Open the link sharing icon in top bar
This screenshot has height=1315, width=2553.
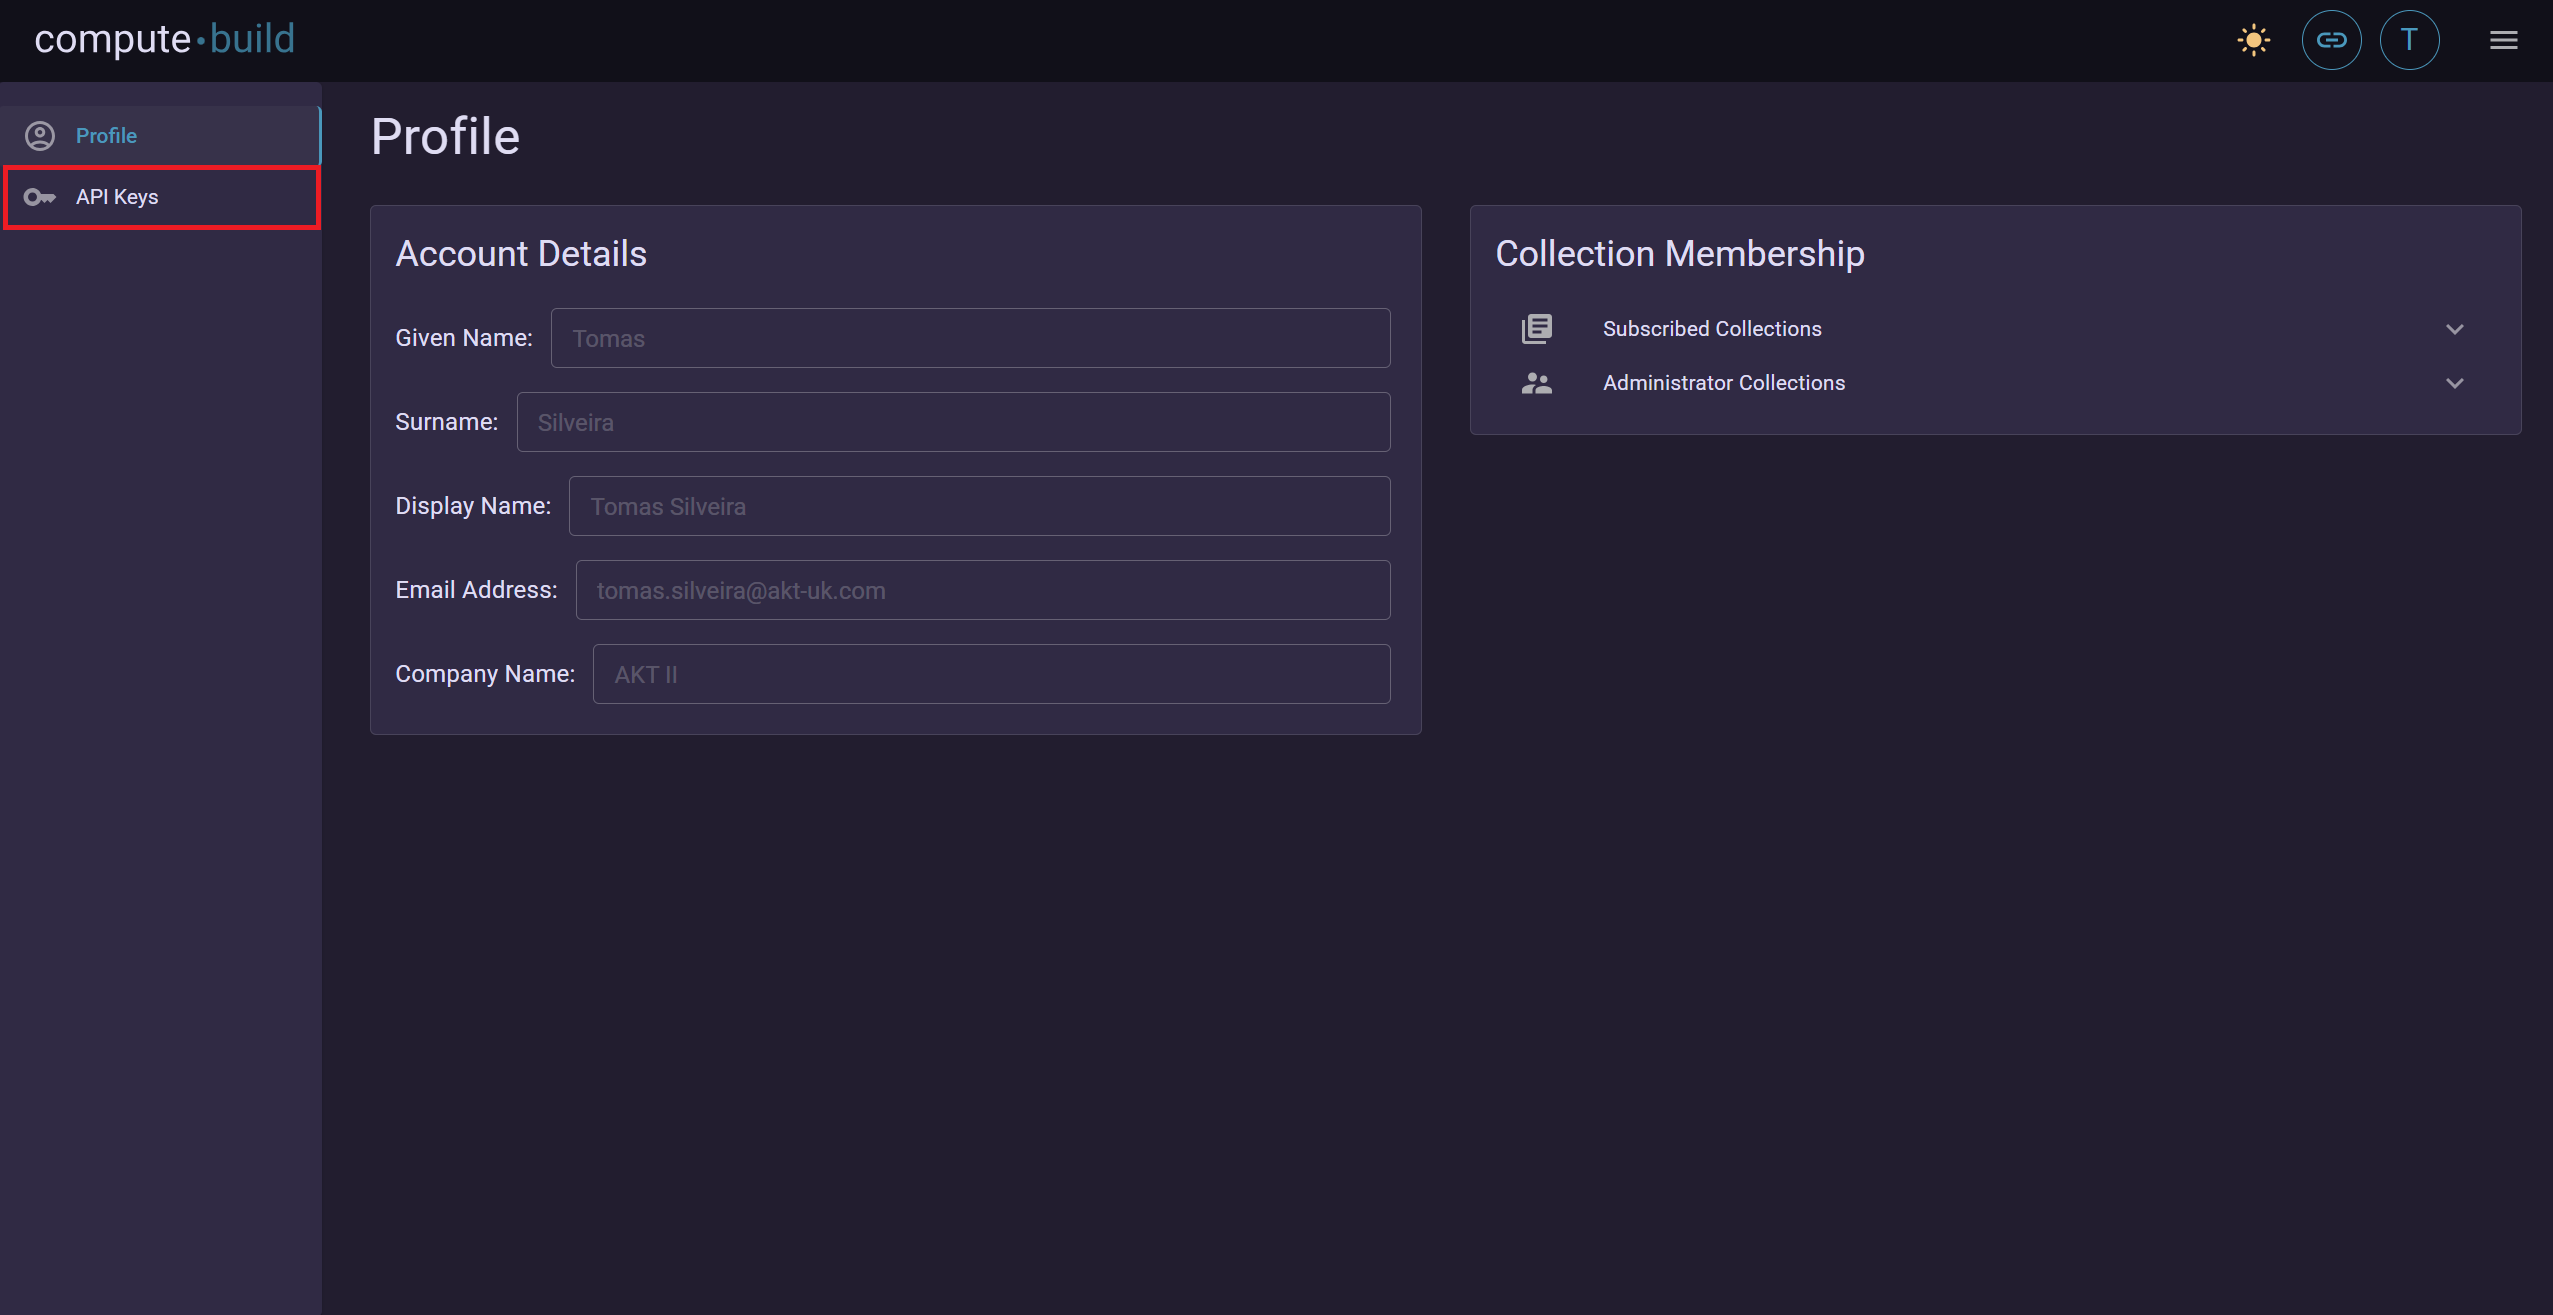pos(2331,40)
